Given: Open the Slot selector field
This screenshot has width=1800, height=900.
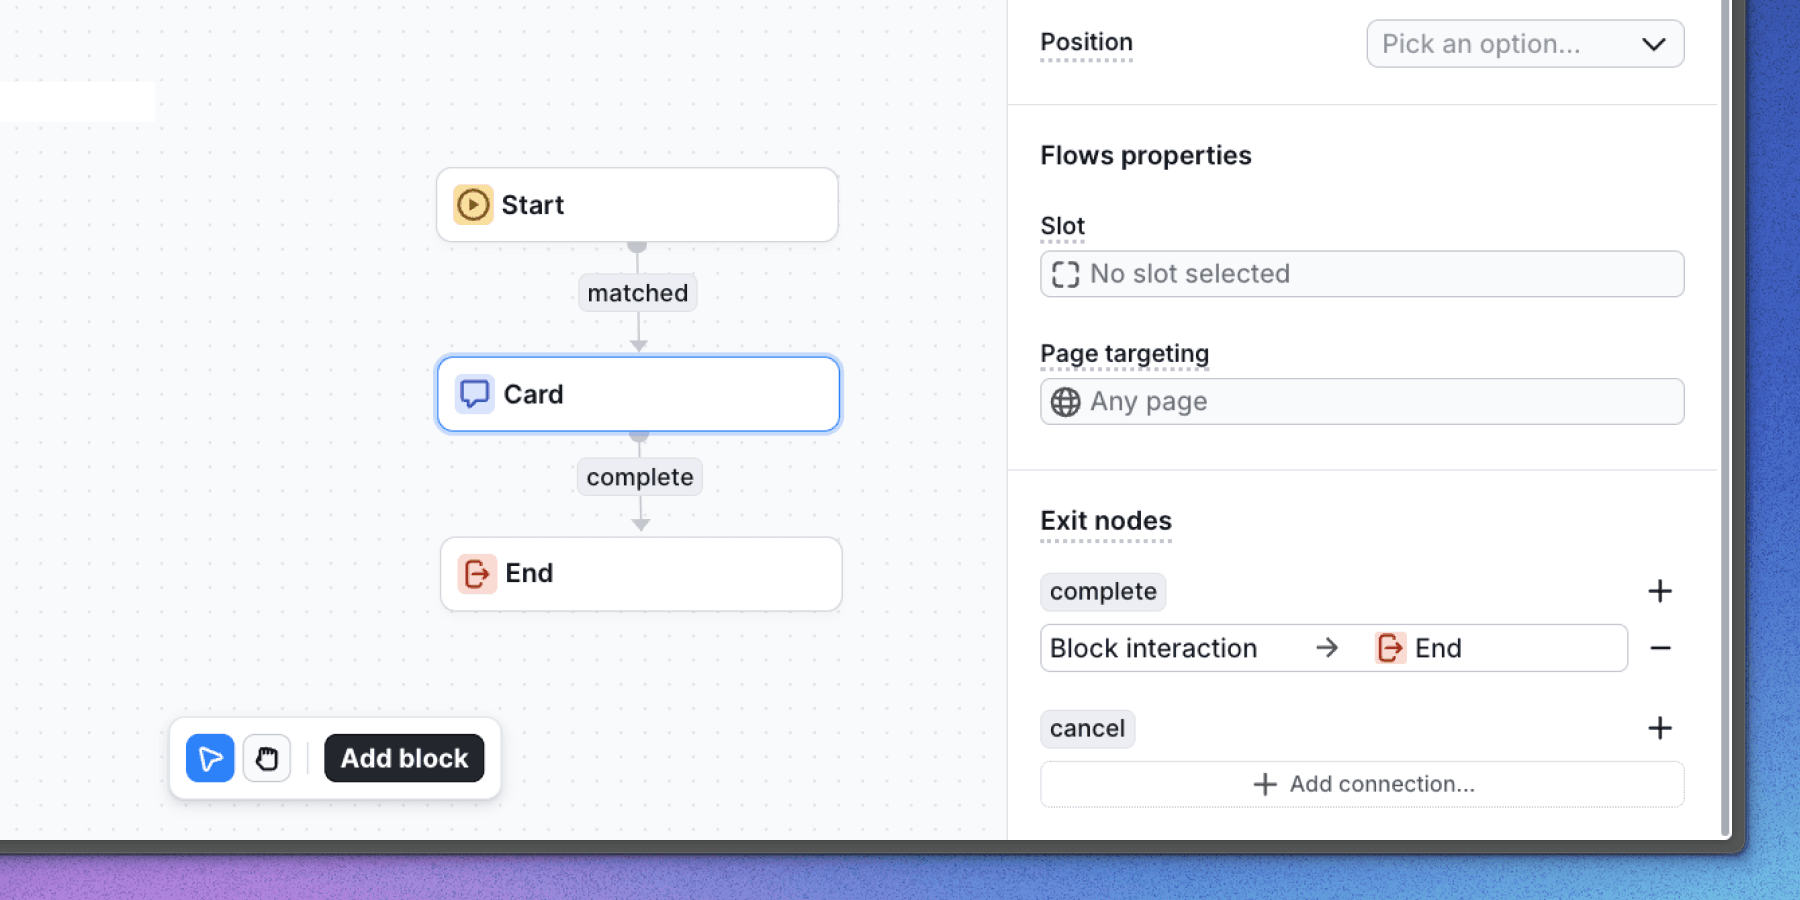Looking at the screenshot, I should point(1361,274).
